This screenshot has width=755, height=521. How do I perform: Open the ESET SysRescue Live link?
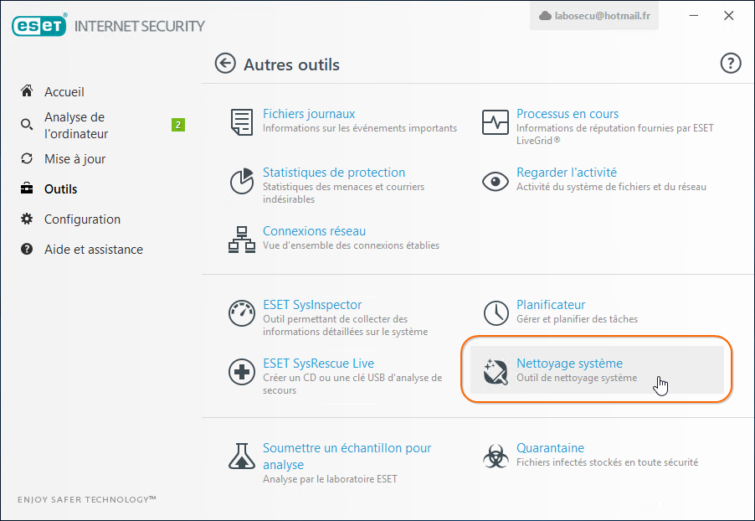[318, 364]
